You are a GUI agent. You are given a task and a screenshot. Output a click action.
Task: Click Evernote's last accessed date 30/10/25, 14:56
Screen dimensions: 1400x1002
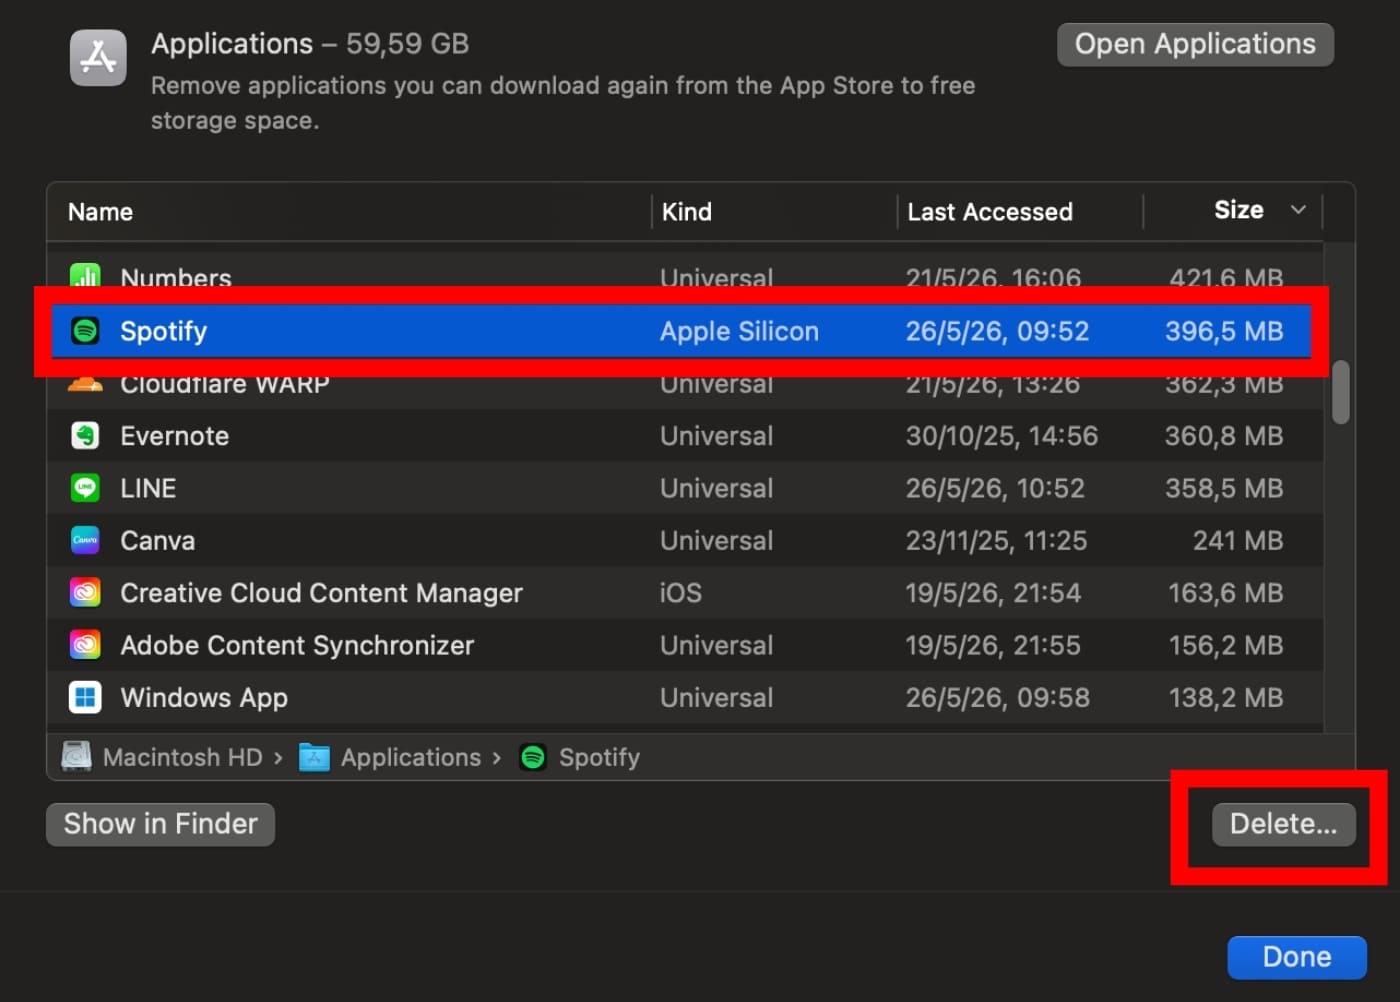[1002, 436]
